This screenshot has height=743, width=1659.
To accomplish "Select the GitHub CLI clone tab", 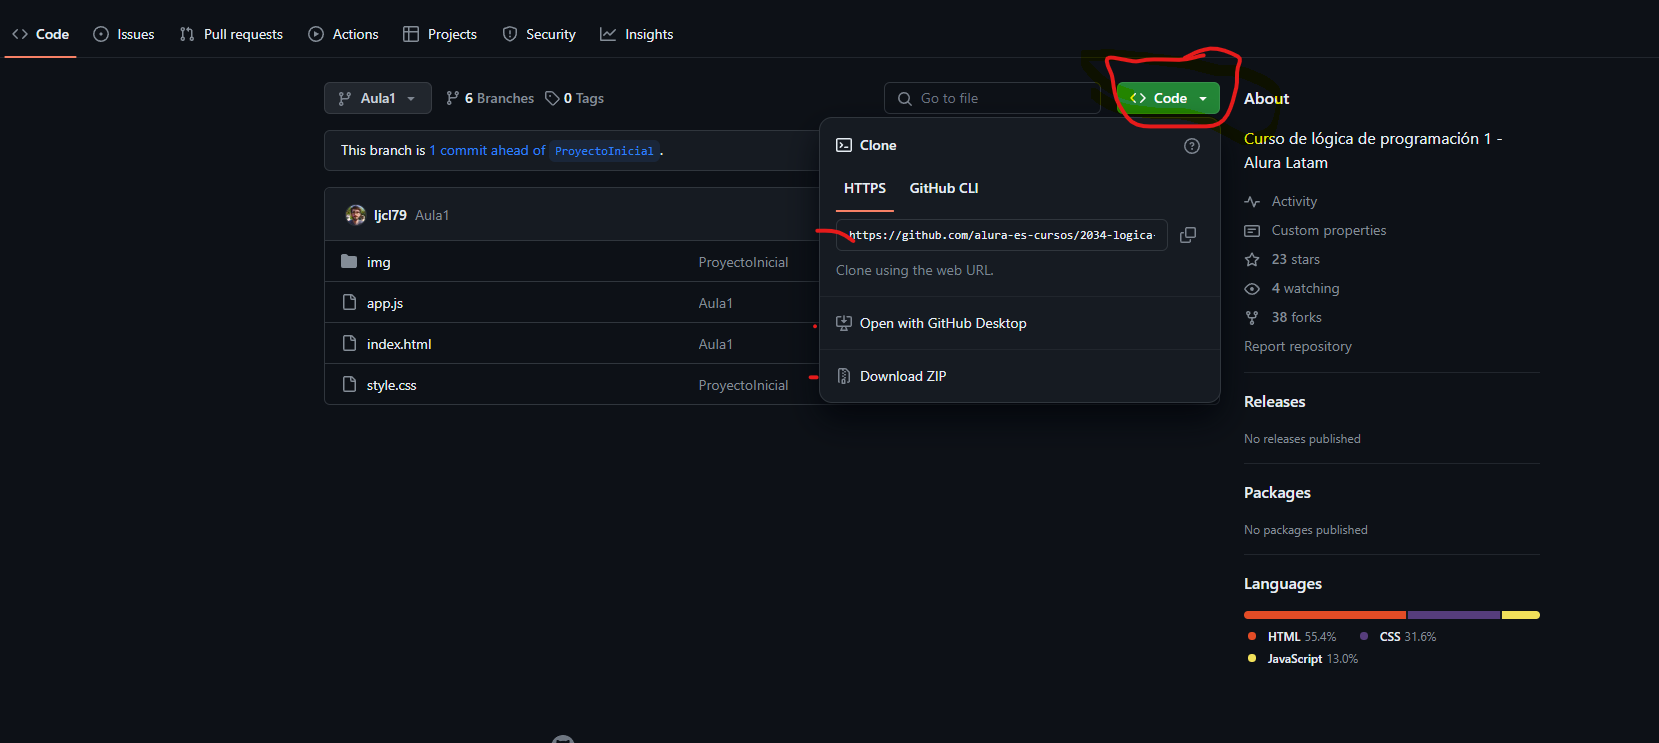I will point(944,188).
